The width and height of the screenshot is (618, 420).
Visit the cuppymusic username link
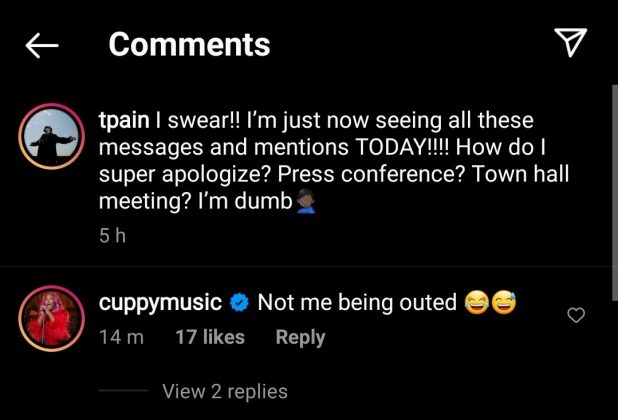point(161,302)
